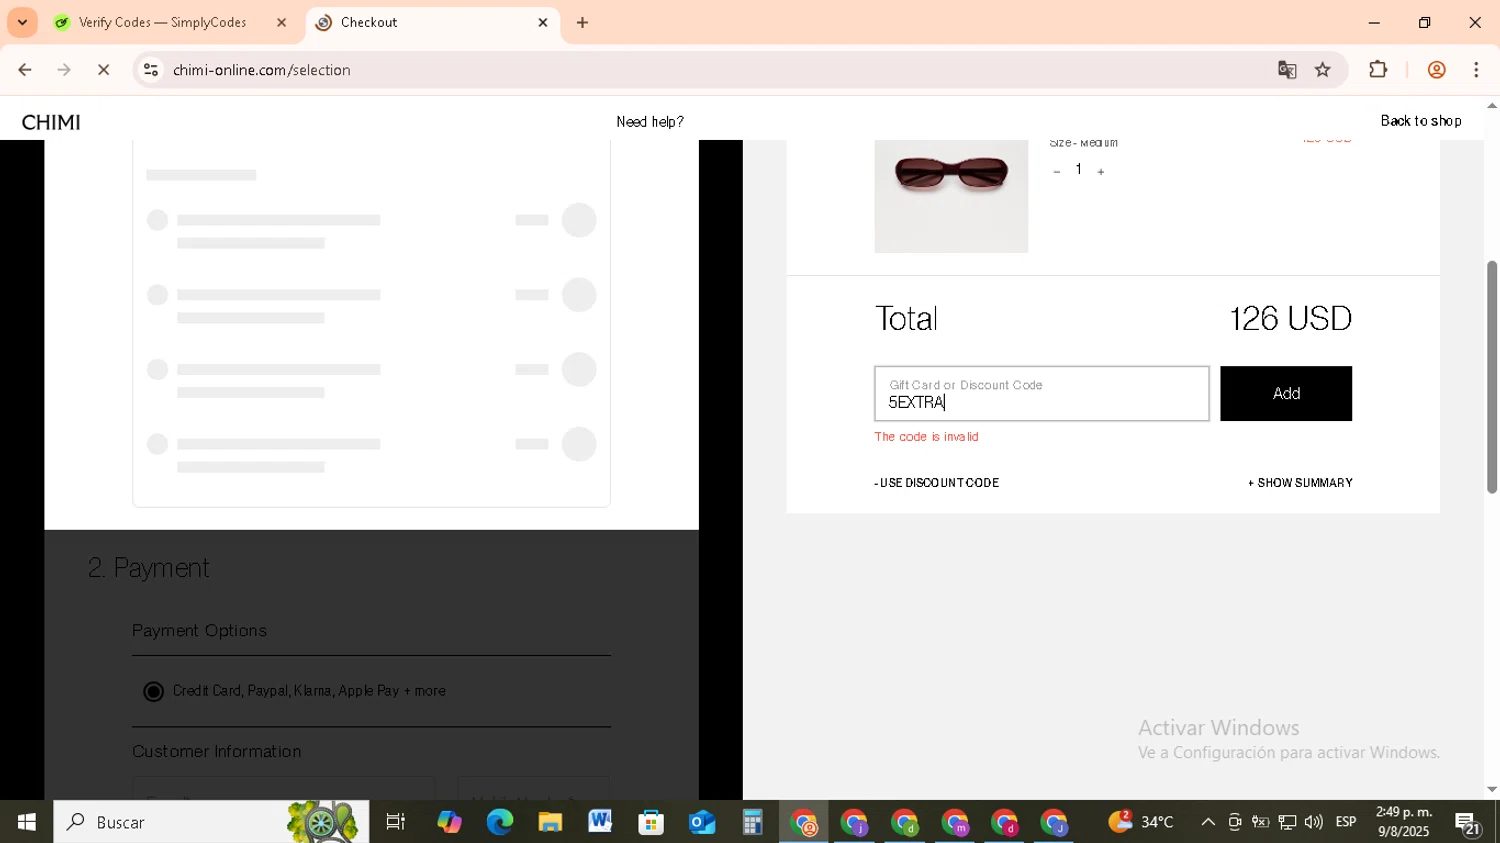1500x843 pixels.
Task: Open the clock and date flyout
Action: click(1404, 822)
